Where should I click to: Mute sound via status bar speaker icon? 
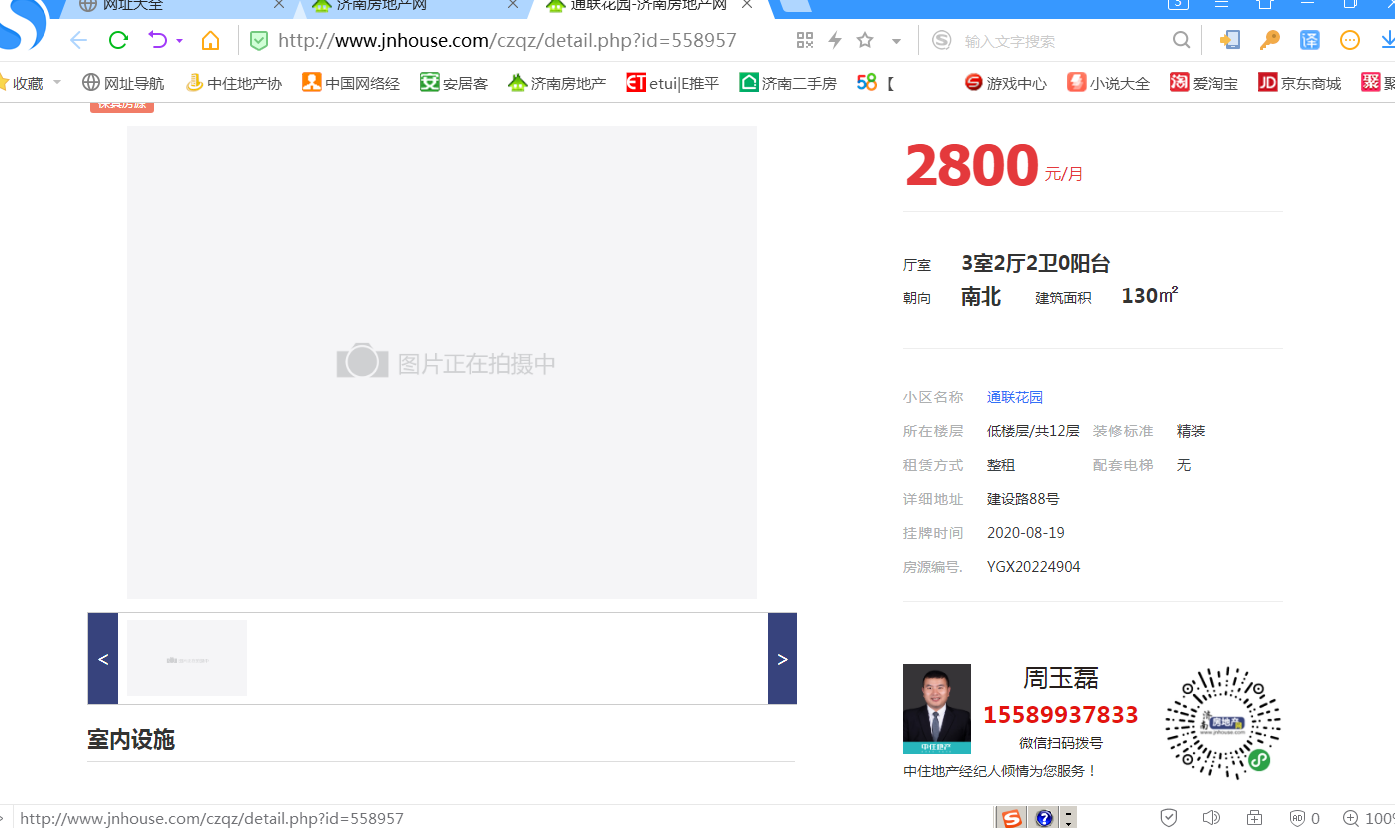(1211, 818)
